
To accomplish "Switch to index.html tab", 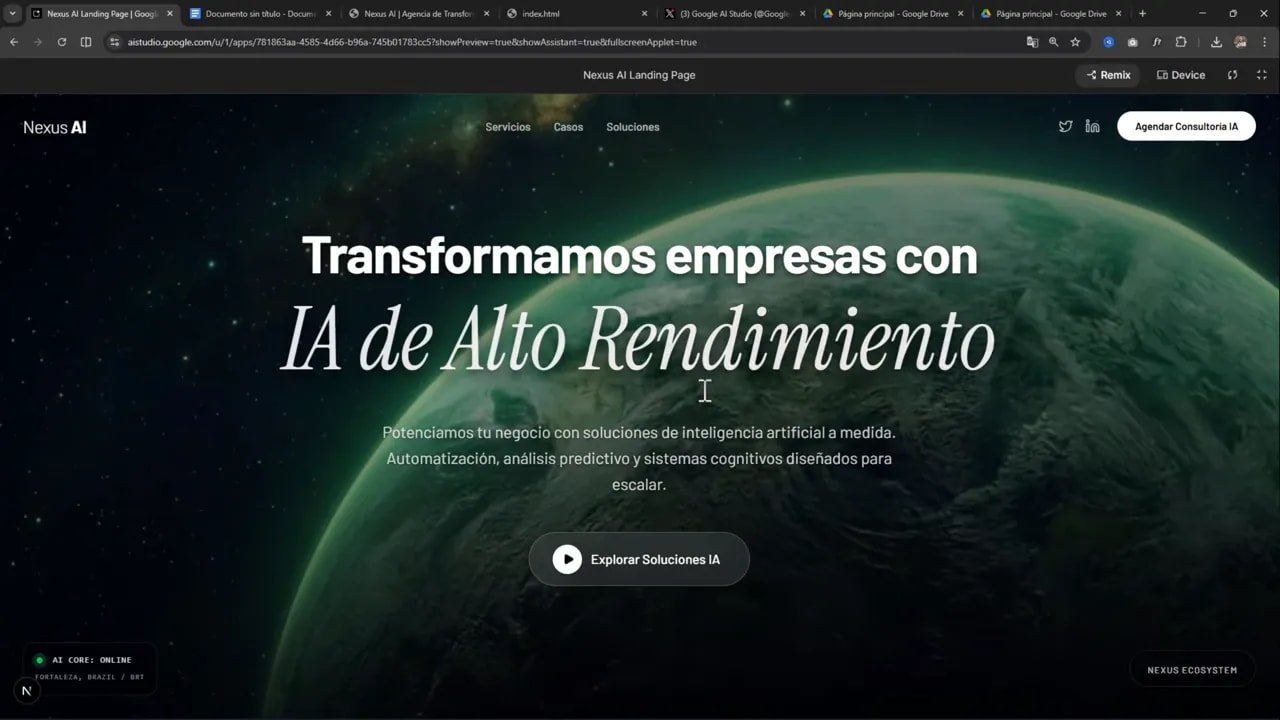I will click(x=577, y=14).
